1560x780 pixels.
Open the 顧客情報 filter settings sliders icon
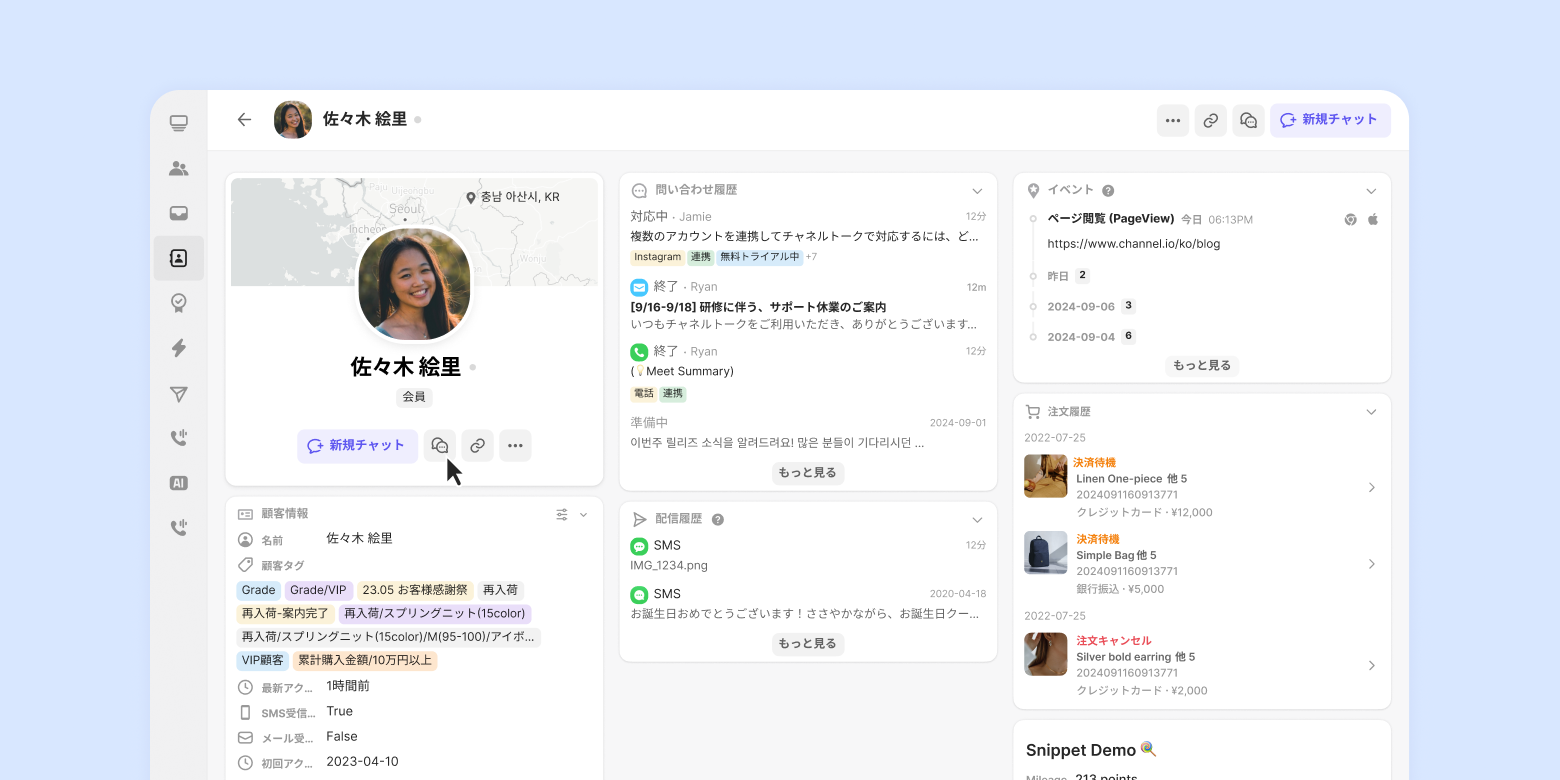coord(562,514)
